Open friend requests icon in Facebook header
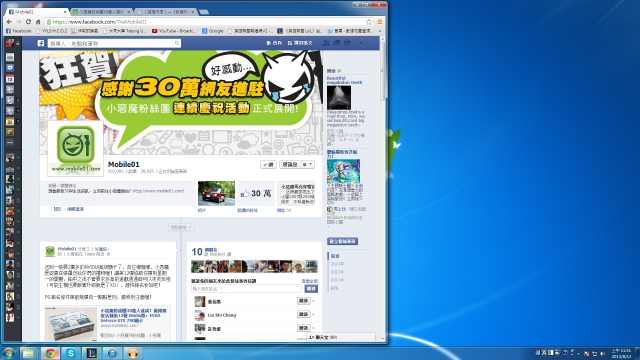The image size is (640, 360). pos(326,43)
